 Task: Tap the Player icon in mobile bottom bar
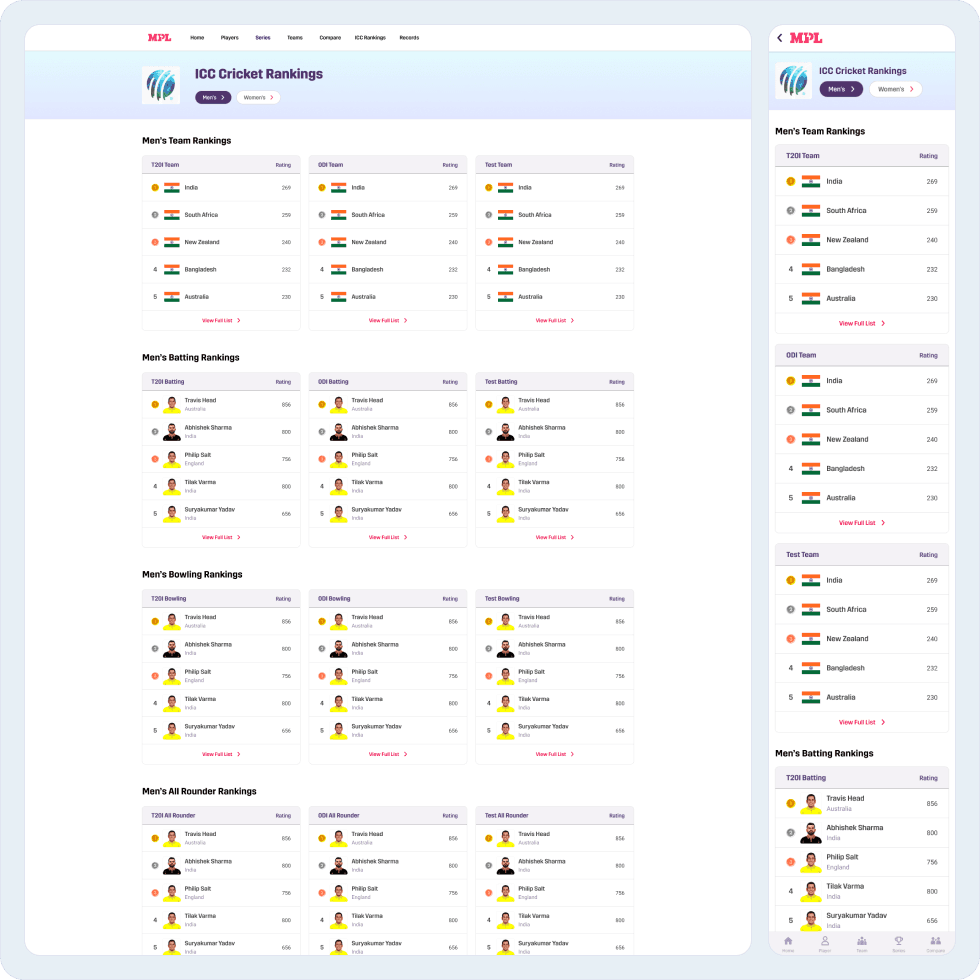(825, 941)
